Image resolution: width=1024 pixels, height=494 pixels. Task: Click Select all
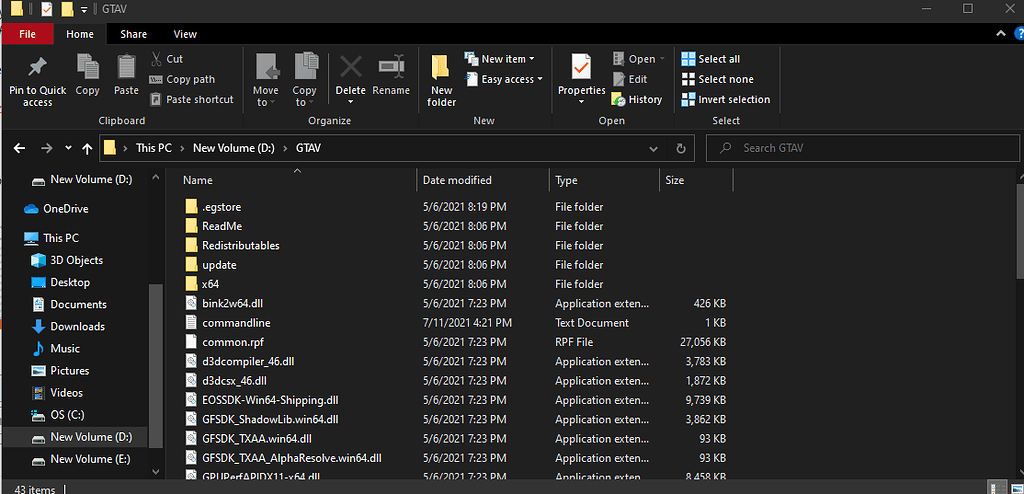point(711,59)
